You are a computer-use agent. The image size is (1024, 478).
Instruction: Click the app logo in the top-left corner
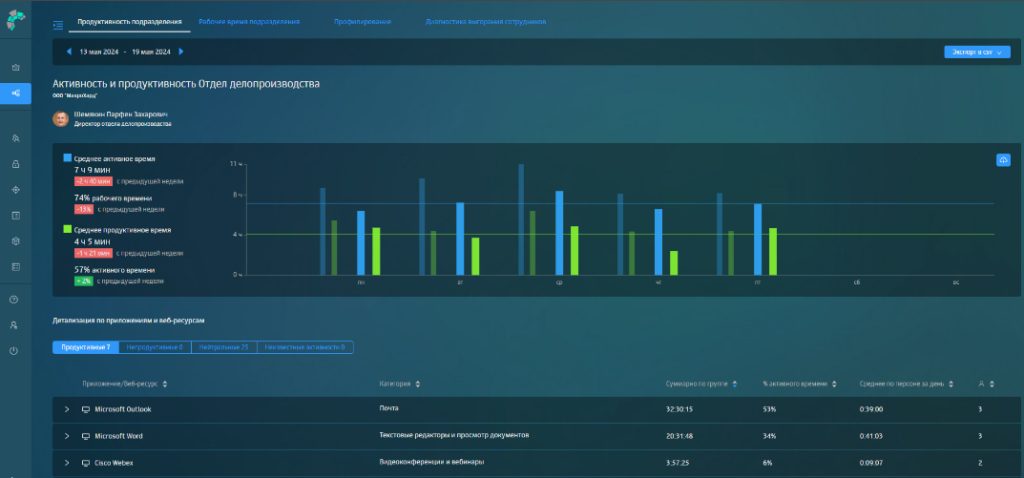[15, 20]
